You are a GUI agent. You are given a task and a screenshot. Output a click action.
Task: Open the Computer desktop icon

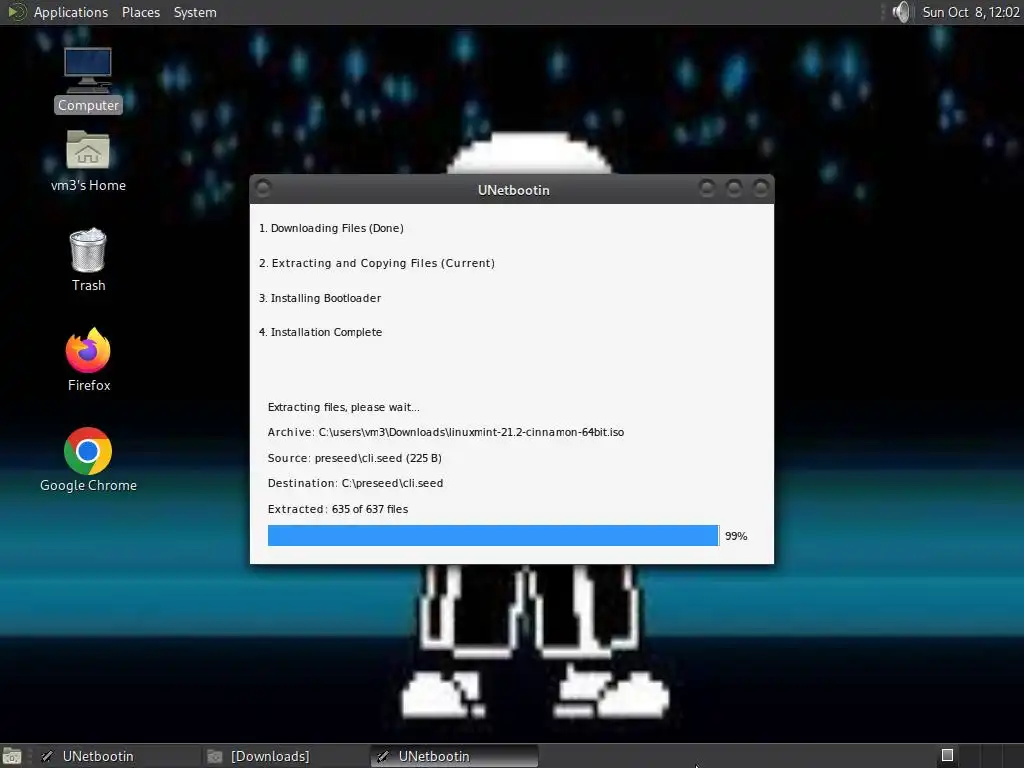pyautogui.click(x=88, y=80)
